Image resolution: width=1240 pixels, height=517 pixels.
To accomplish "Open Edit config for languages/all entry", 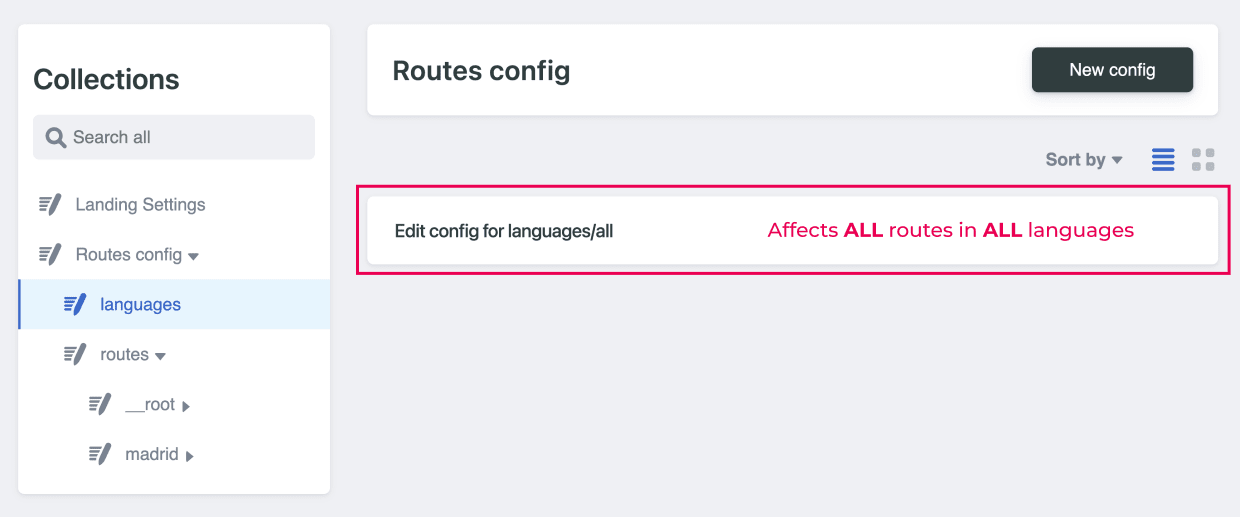I will 792,231.
